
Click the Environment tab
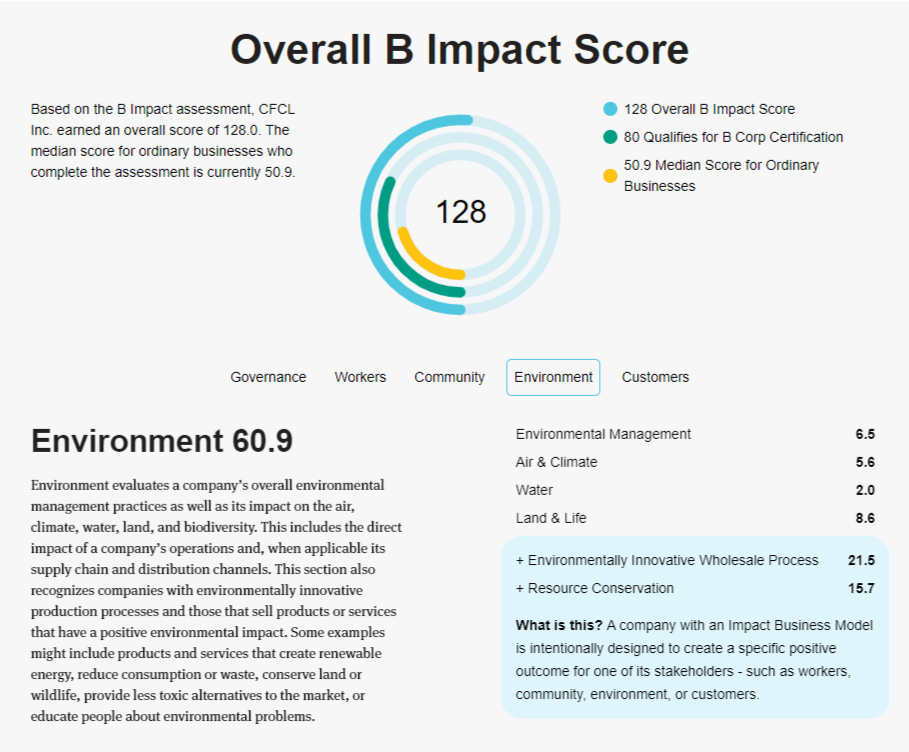point(553,377)
